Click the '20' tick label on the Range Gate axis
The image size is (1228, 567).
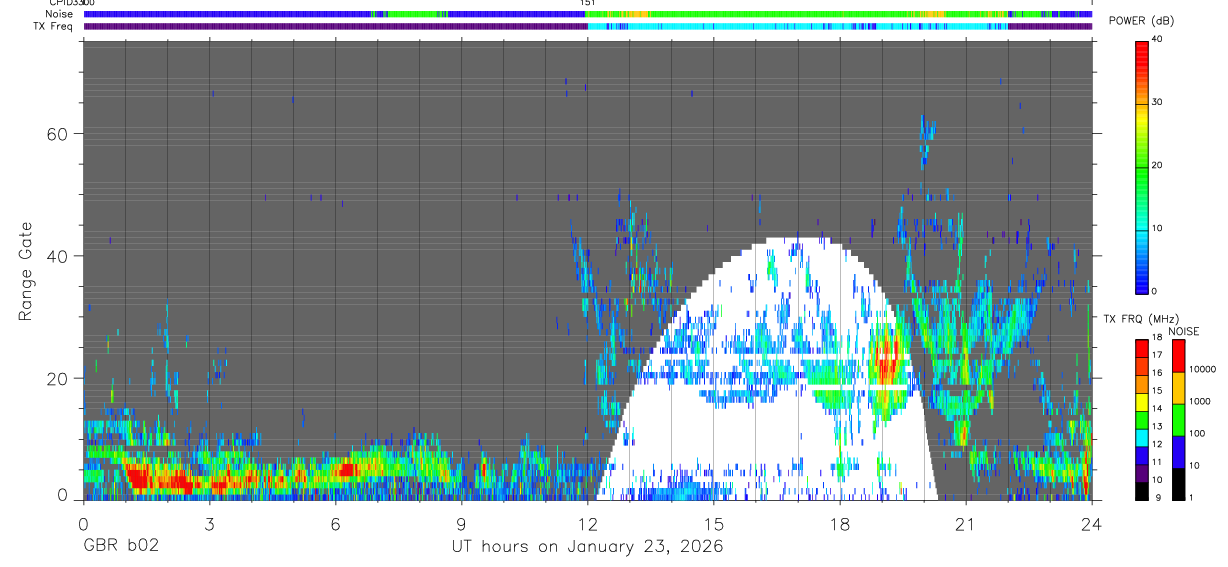tap(58, 379)
